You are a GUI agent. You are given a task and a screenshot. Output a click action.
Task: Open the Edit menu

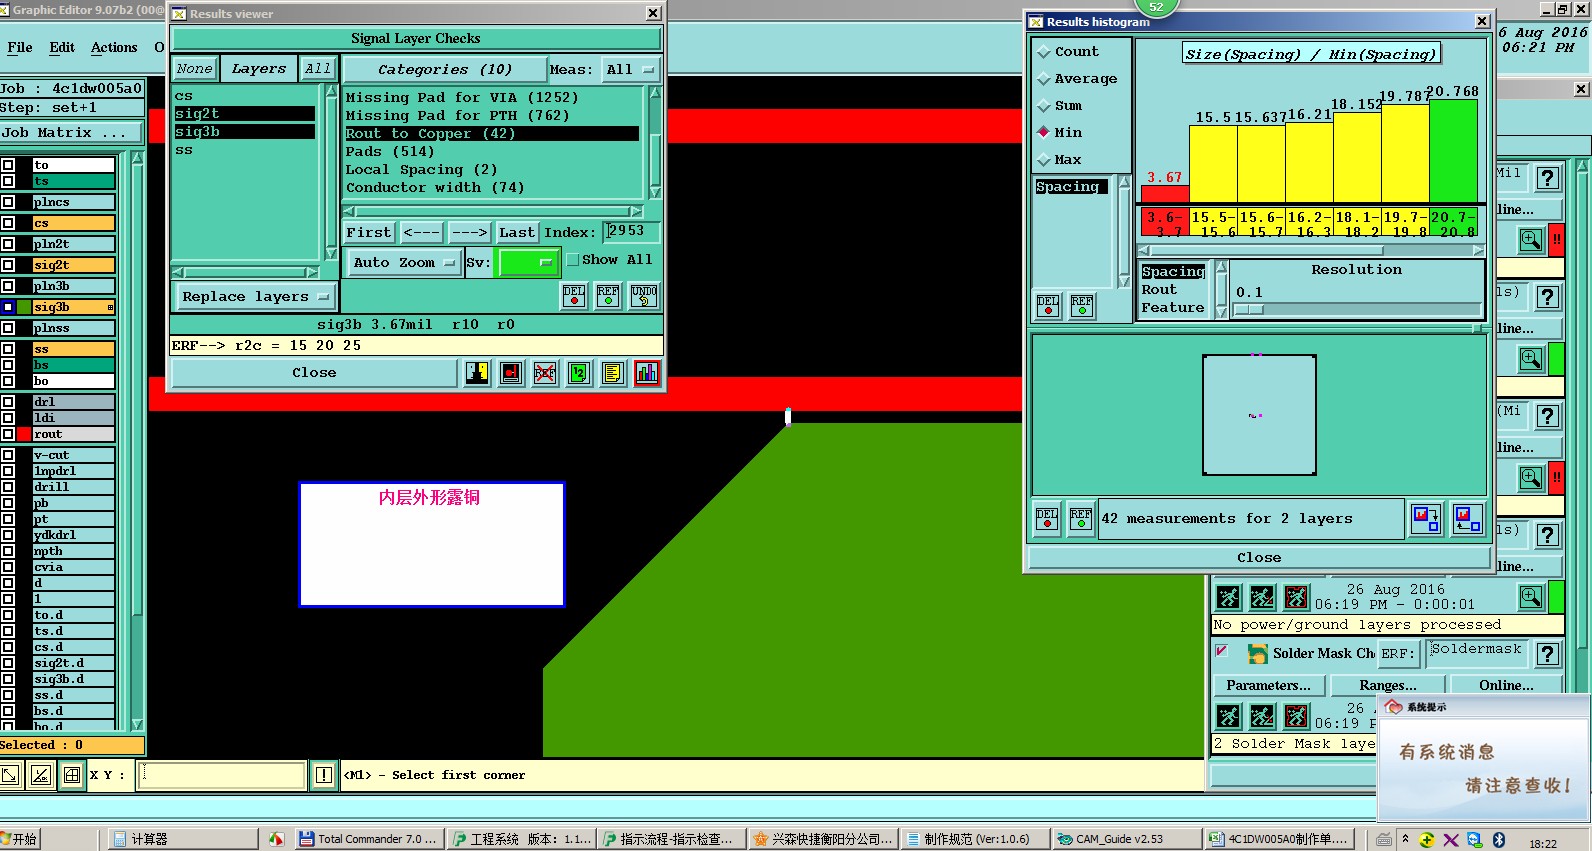(62, 47)
